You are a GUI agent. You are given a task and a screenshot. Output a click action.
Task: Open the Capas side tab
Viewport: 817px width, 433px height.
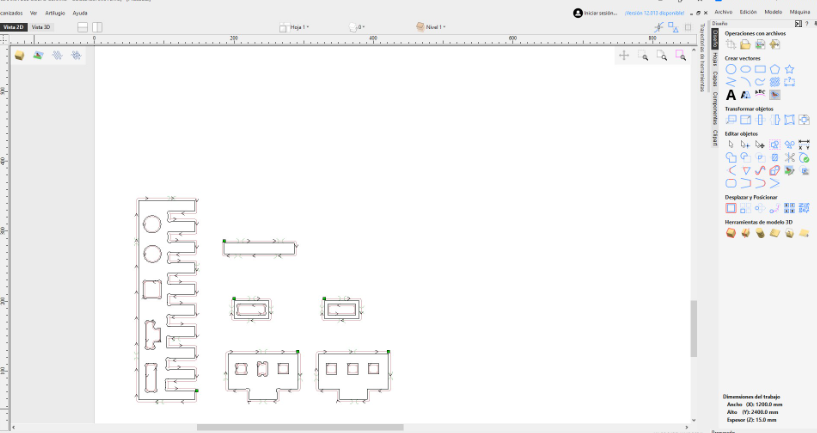(x=715, y=79)
